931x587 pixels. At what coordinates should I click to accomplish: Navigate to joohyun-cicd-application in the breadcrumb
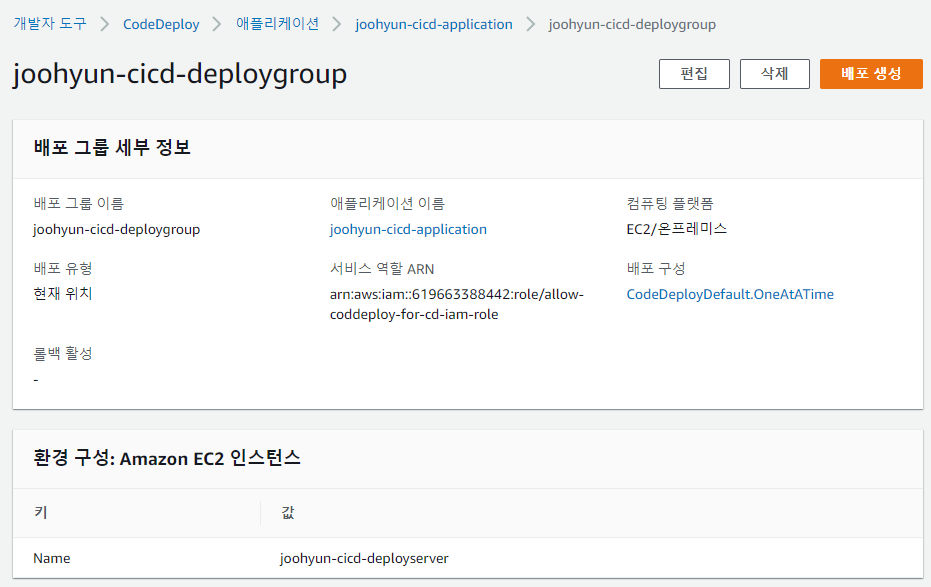tap(433, 24)
